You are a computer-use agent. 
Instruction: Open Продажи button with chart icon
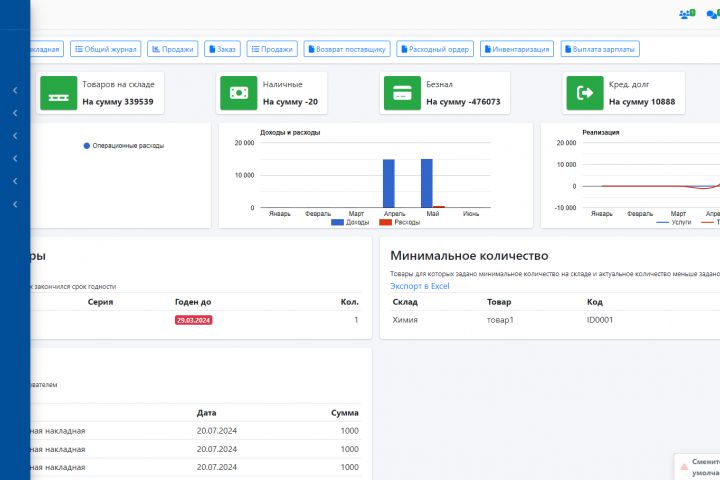click(173, 49)
